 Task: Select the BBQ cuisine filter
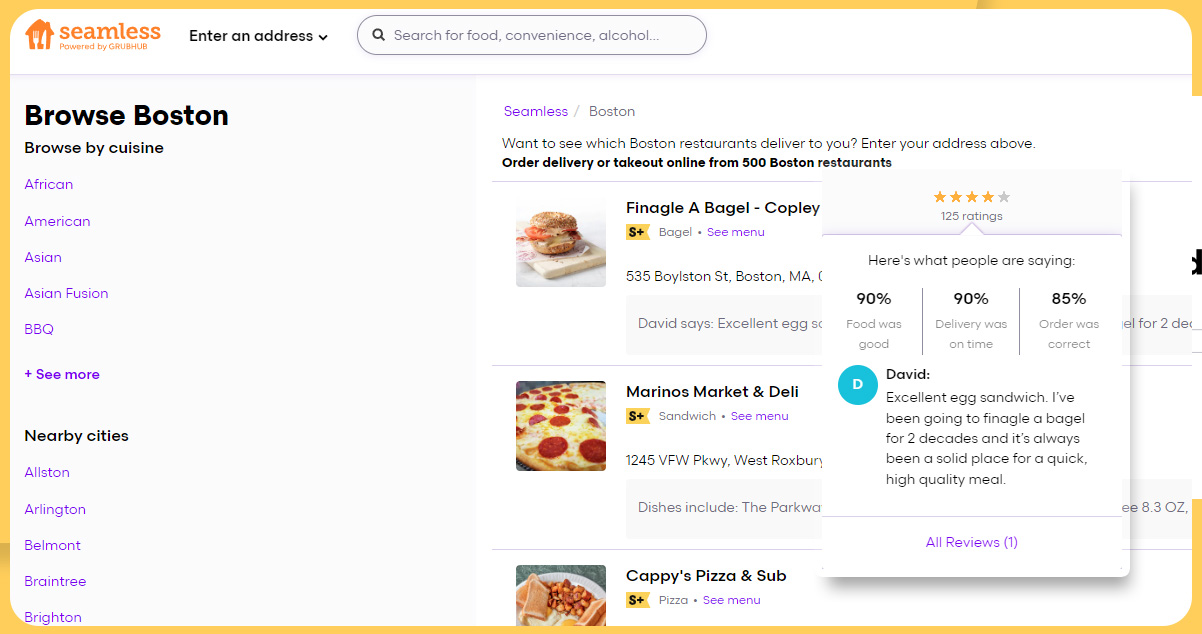pos(38,329)
